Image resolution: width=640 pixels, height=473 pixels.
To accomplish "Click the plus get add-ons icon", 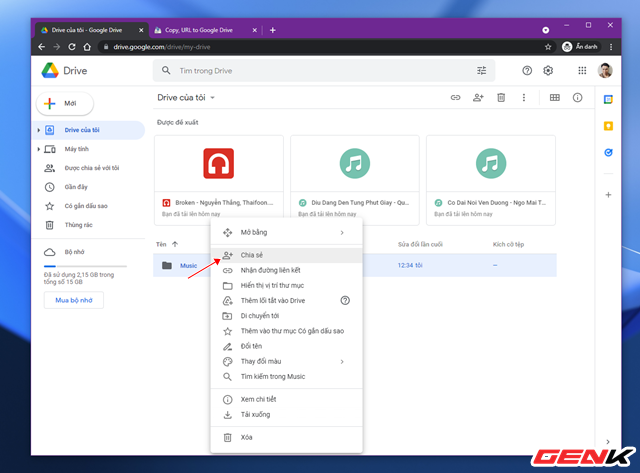I will (x=608, y=195).
